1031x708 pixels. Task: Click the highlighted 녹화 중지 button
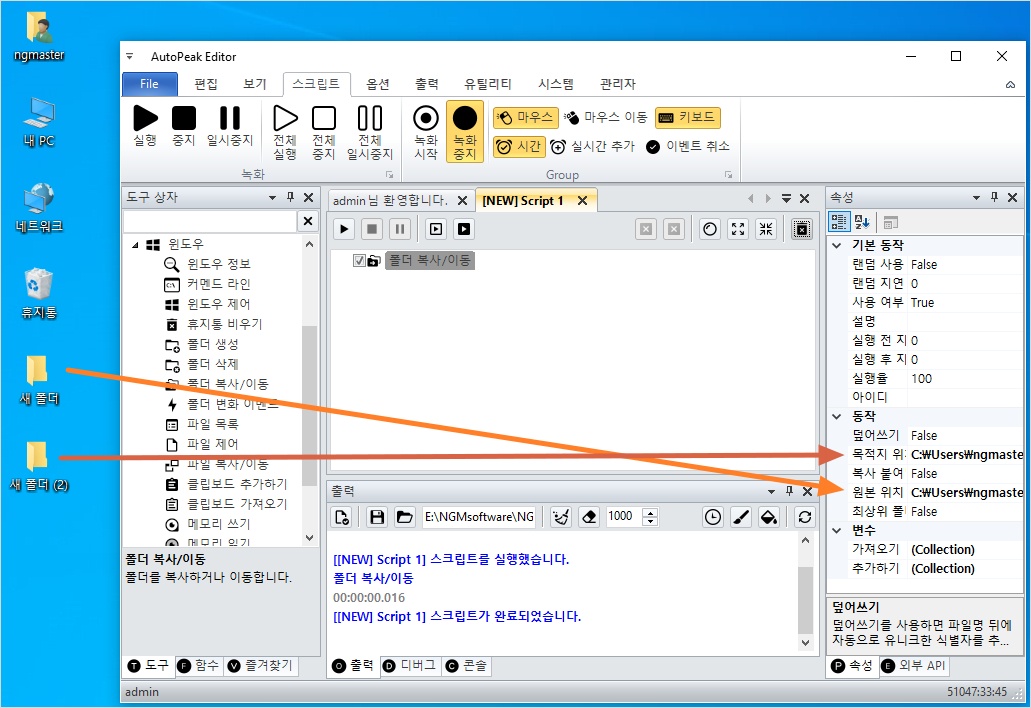[x=465, y=131]
